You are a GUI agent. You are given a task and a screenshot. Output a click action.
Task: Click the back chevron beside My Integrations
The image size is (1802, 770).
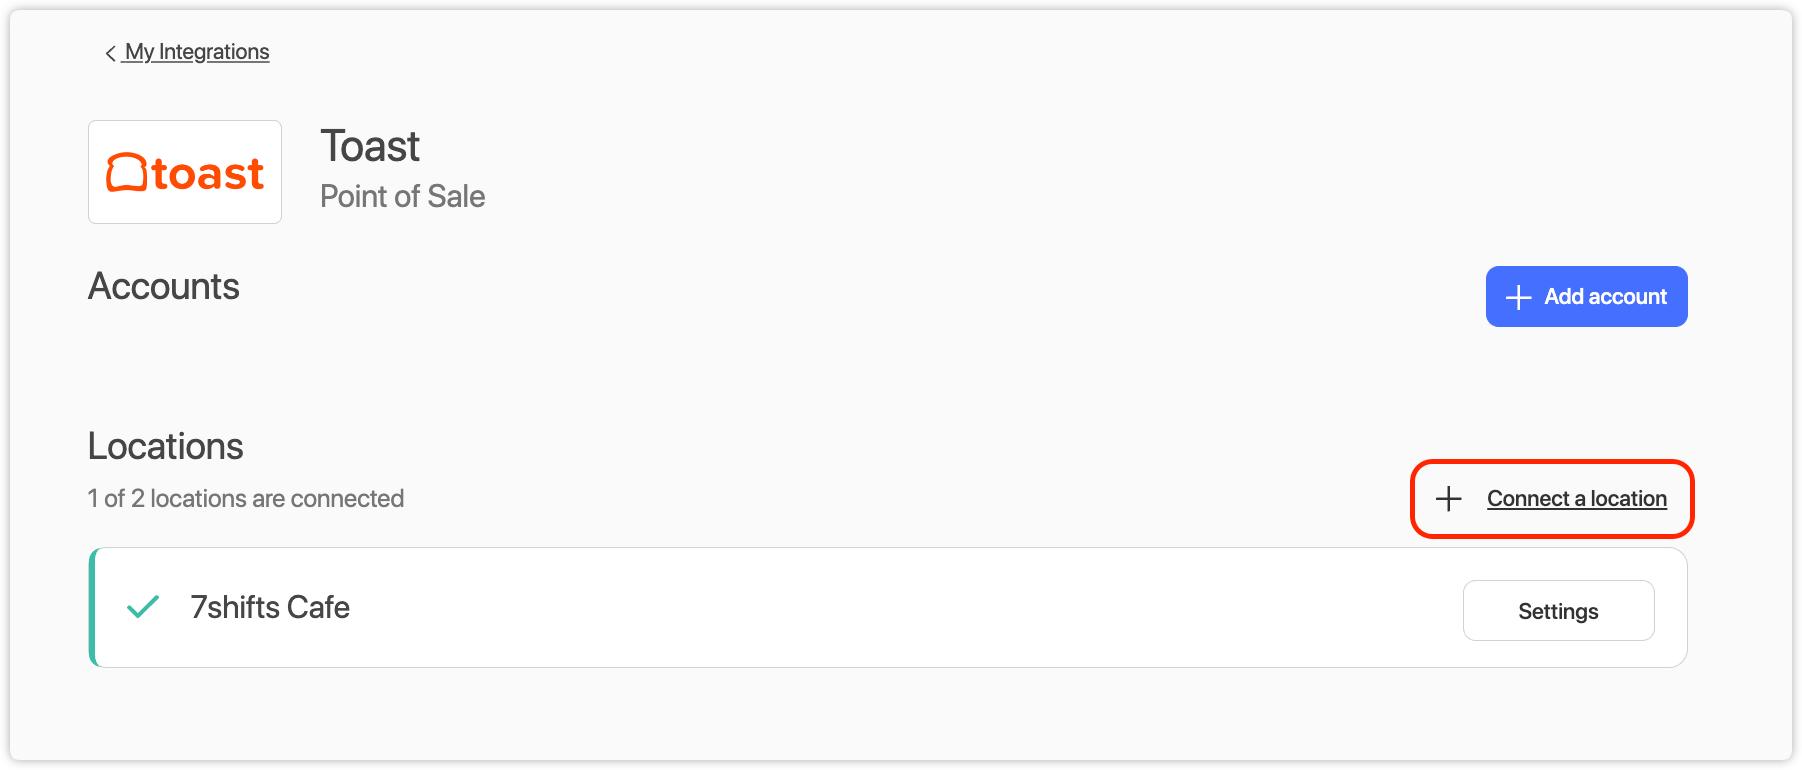(x=110, y=53)
